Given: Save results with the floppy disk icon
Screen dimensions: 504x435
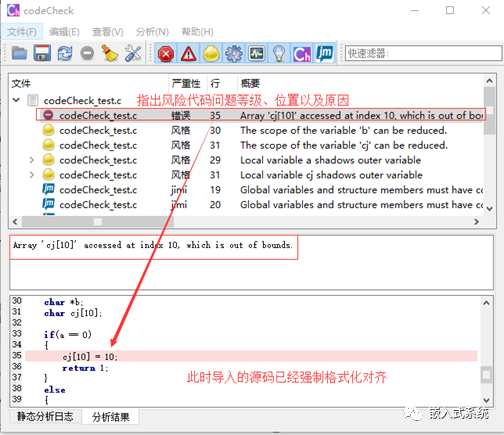Looking at the screenshot, I should coord(42,53).
